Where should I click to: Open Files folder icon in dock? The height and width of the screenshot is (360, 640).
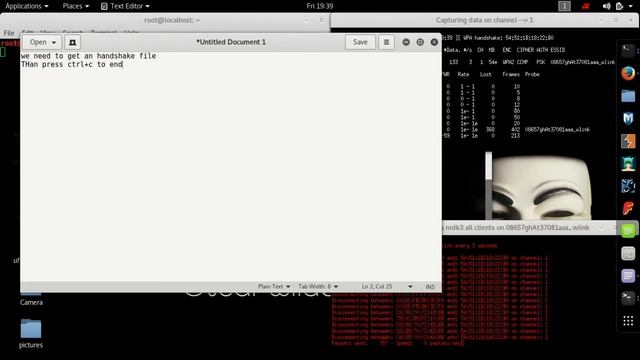click(x=628, y=96)
